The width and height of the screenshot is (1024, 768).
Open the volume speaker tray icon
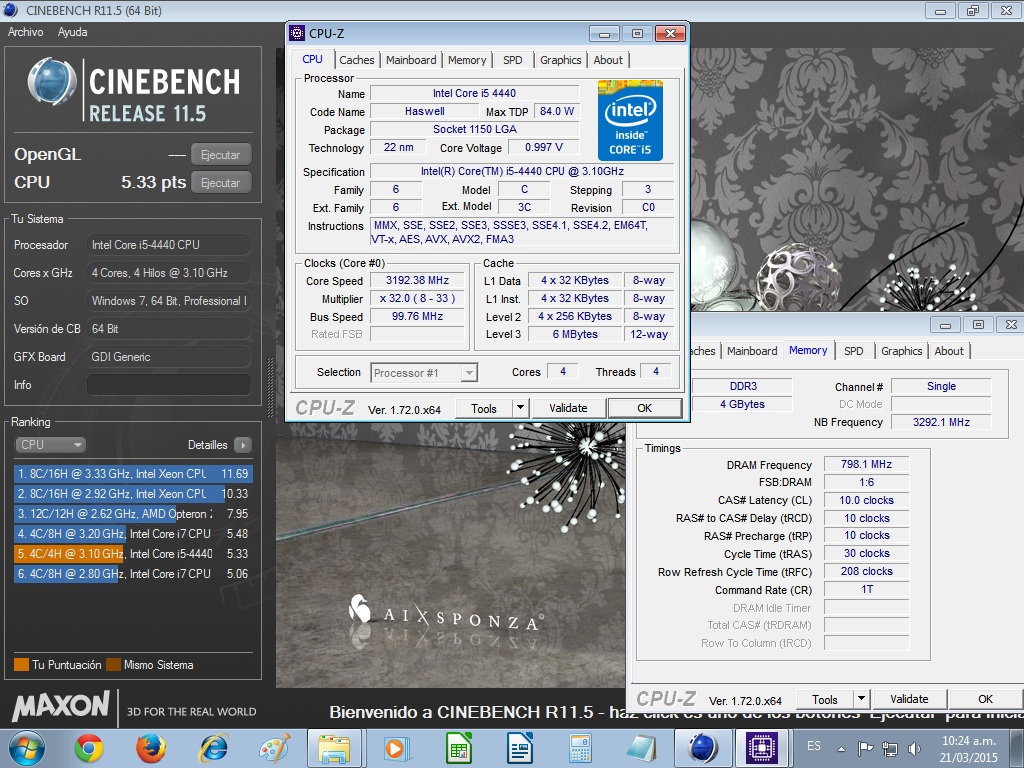pyautogui.click(x=914, y=748)
